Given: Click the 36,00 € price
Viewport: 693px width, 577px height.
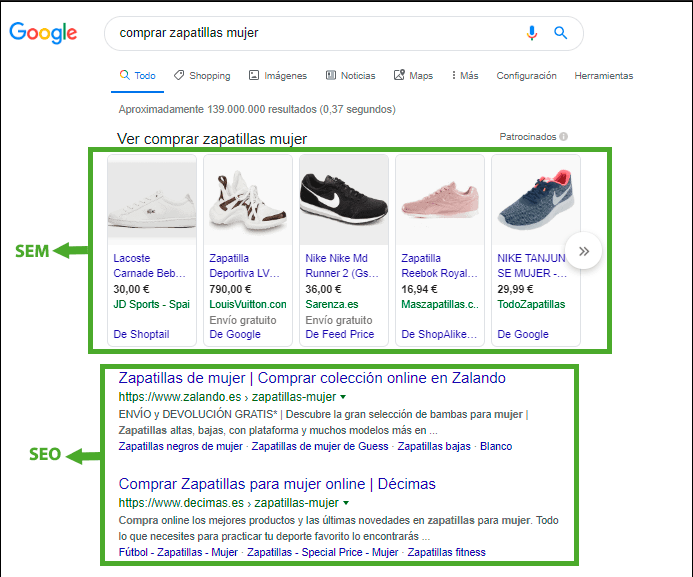Looking at the screenshot, I should pos(323,289).
